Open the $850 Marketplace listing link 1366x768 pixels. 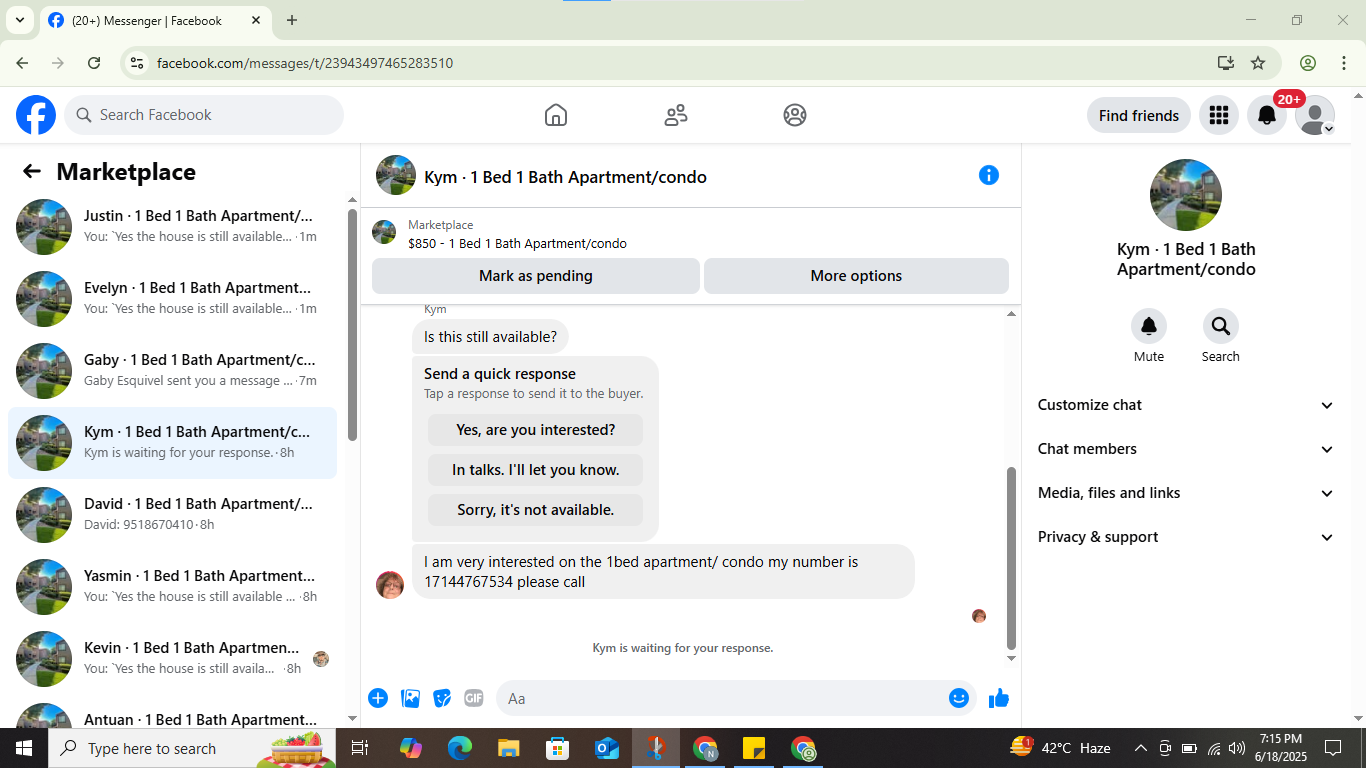pyautogui.click(x=517, y=243)
